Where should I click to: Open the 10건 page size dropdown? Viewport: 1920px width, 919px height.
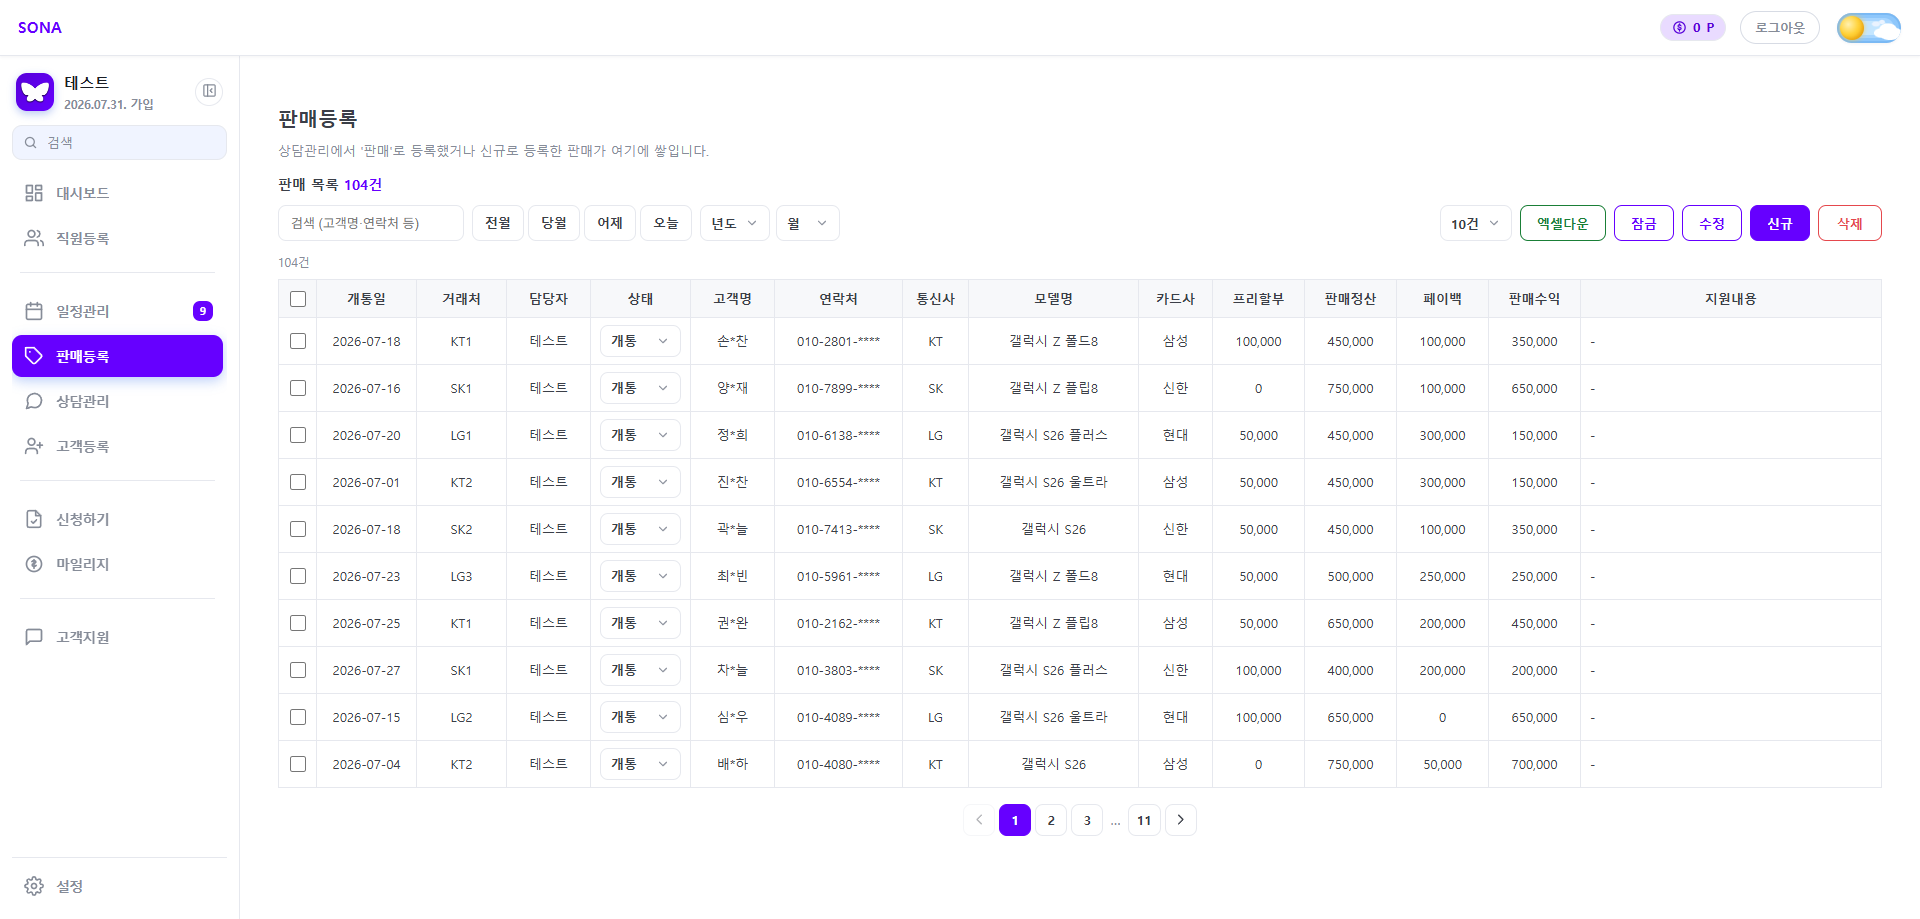[x=1476, y=223]
